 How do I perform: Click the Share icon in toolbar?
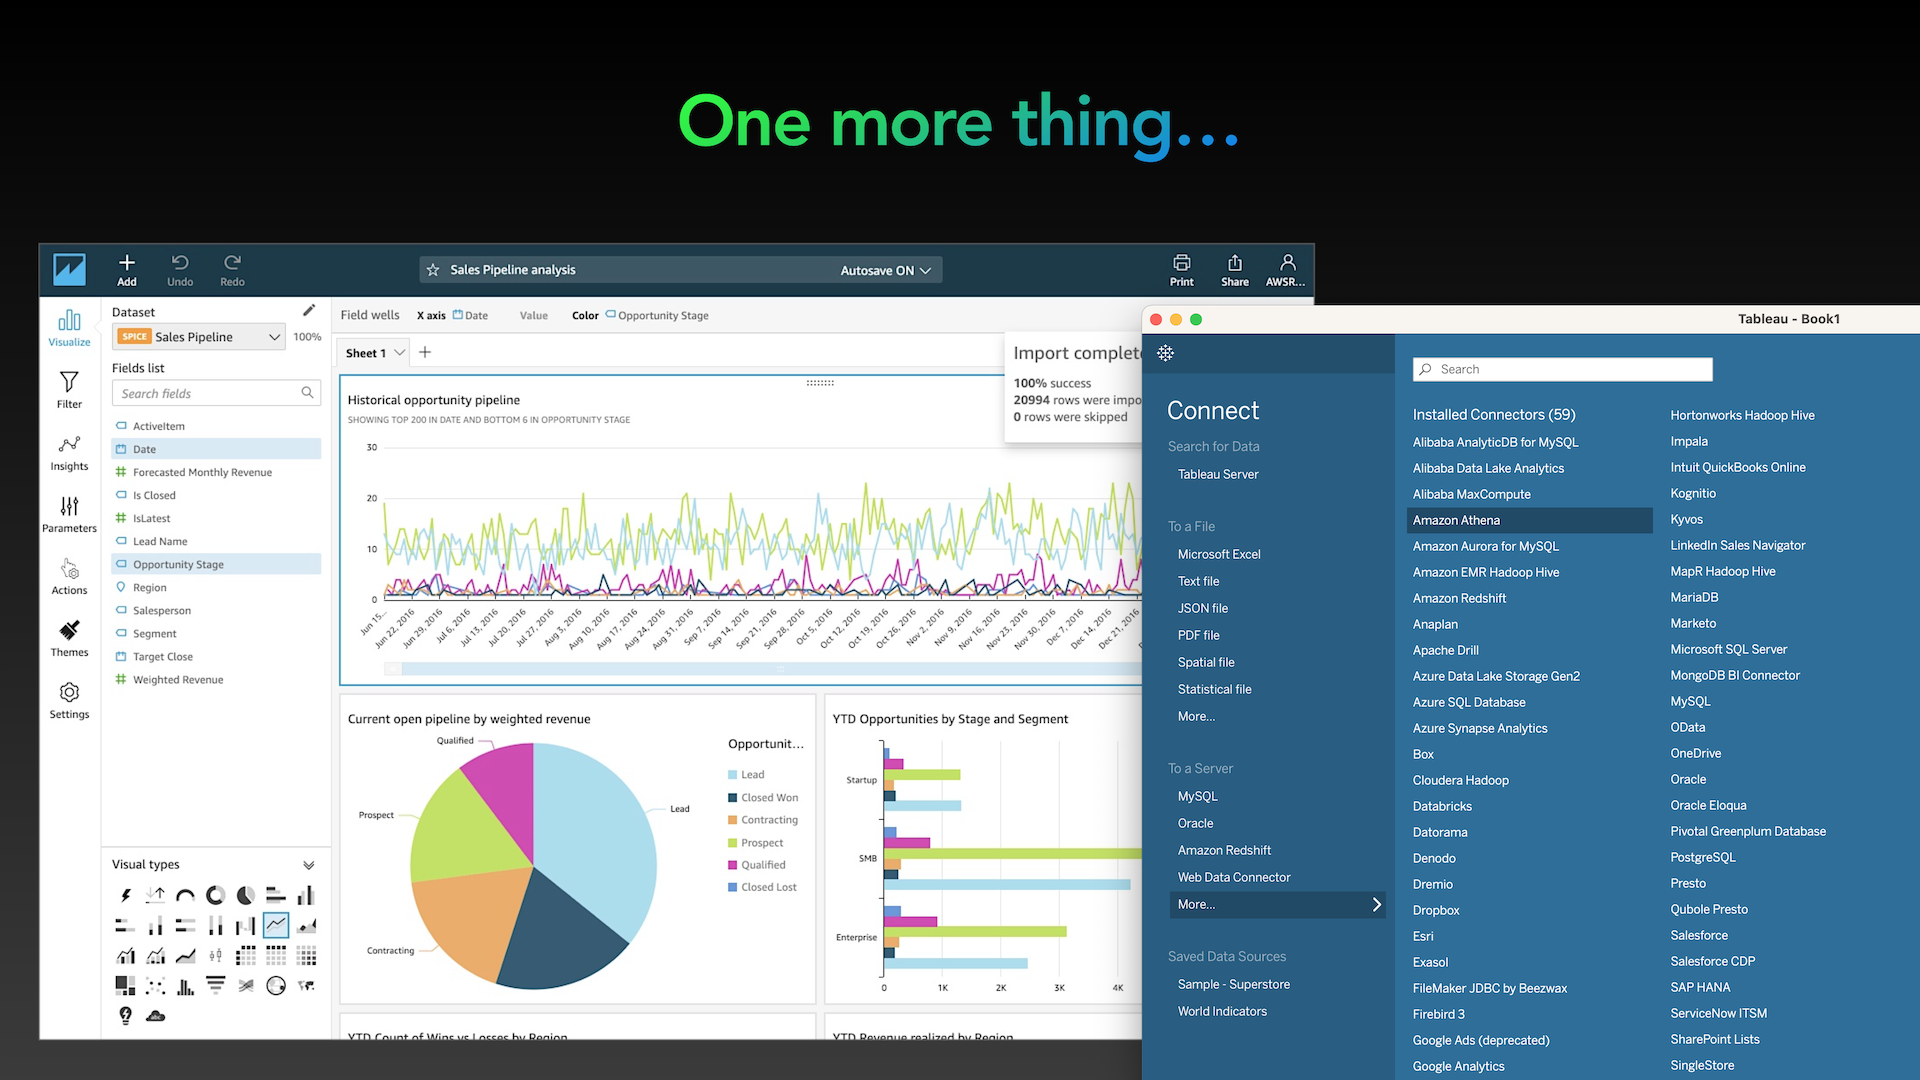click(x=1234, y=269)
